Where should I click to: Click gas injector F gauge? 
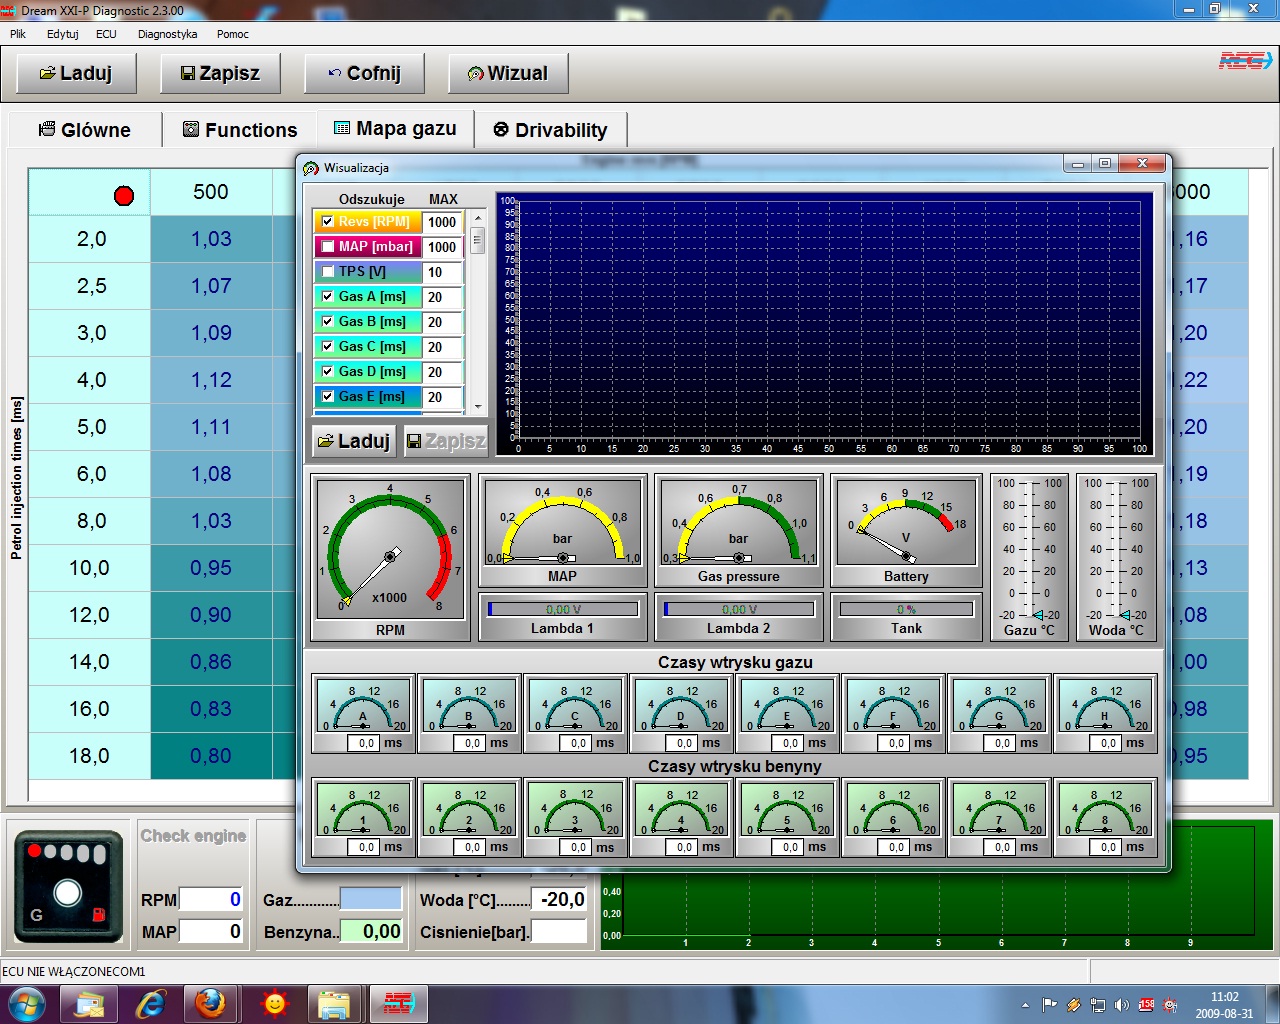coord(894,714)
